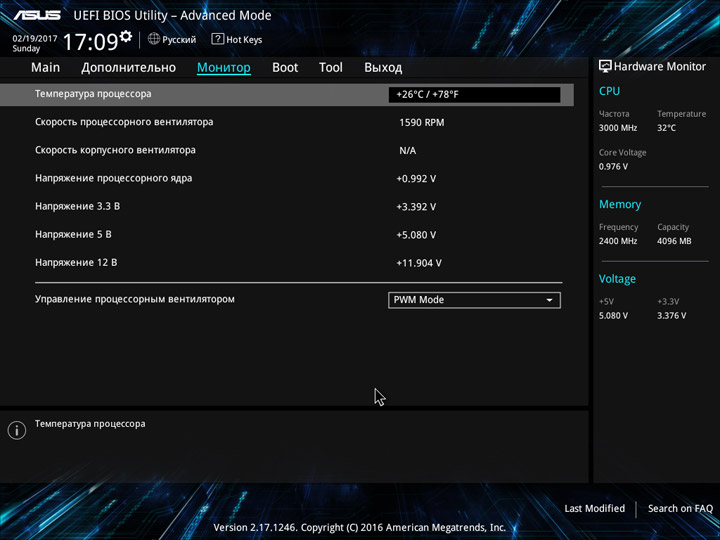Click the Hardware Monitor panel title

[659, 67]
